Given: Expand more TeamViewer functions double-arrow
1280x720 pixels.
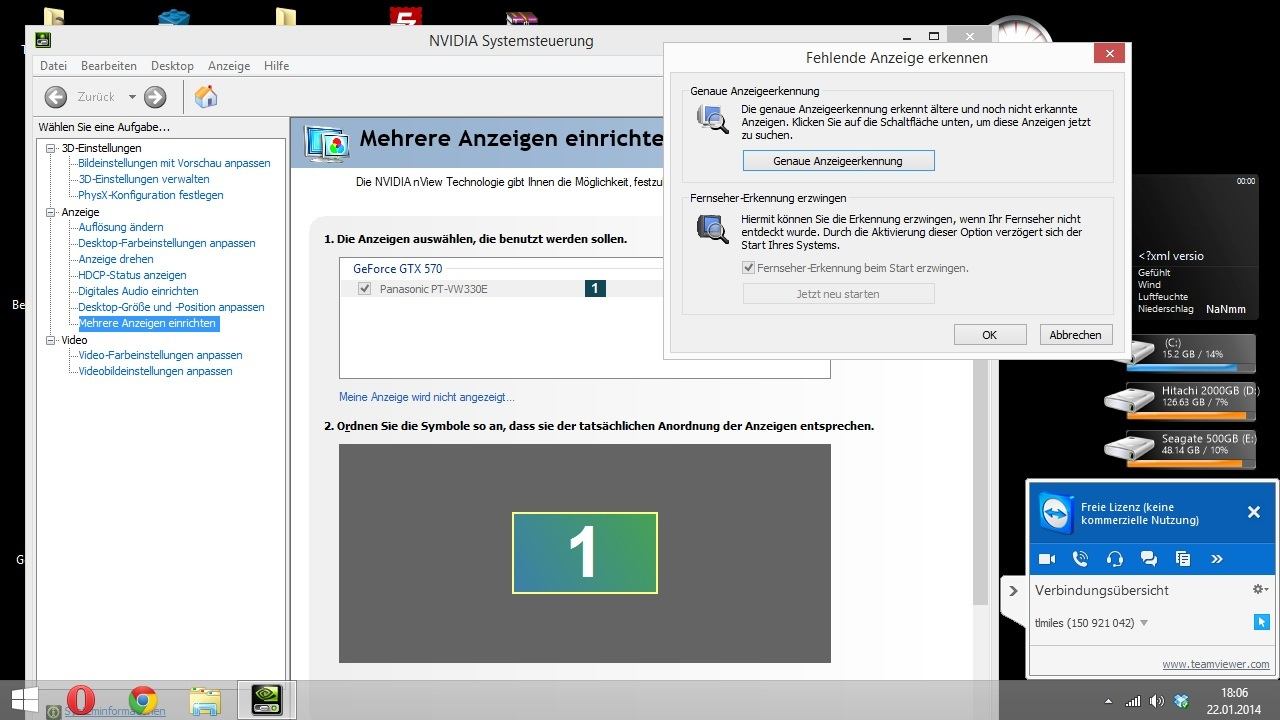Looking at the screenshot, I should 1217,559.
